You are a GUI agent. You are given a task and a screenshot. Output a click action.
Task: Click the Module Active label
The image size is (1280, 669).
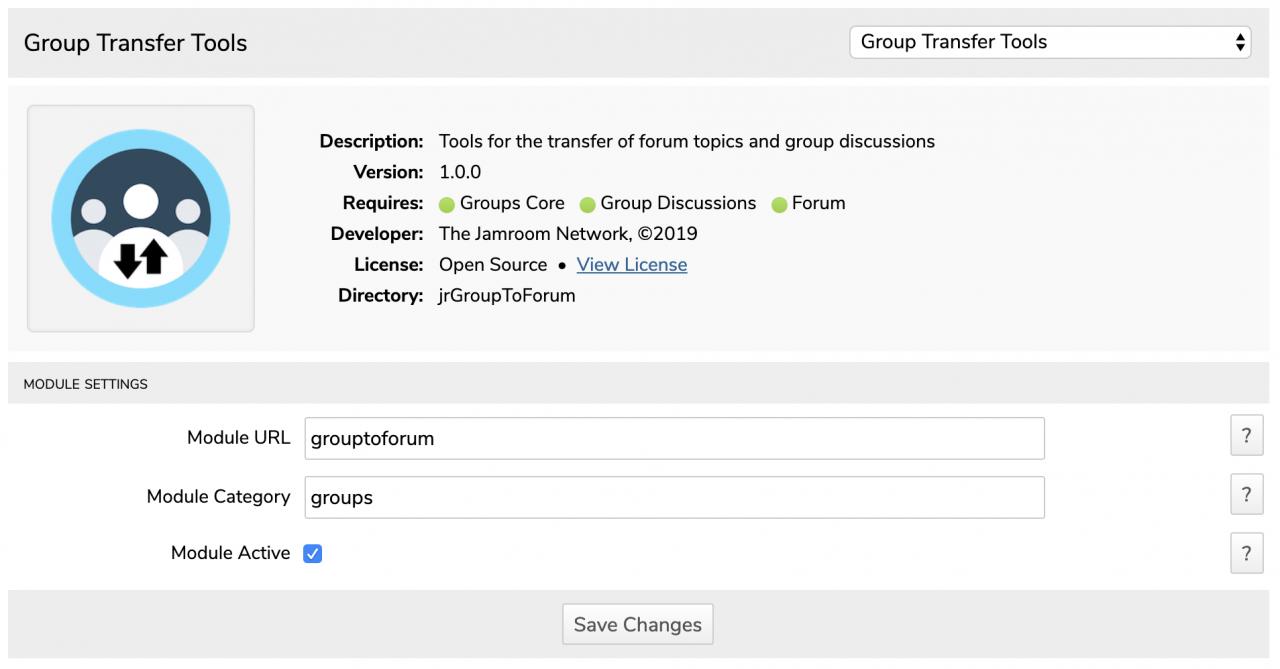coord(230,553)
